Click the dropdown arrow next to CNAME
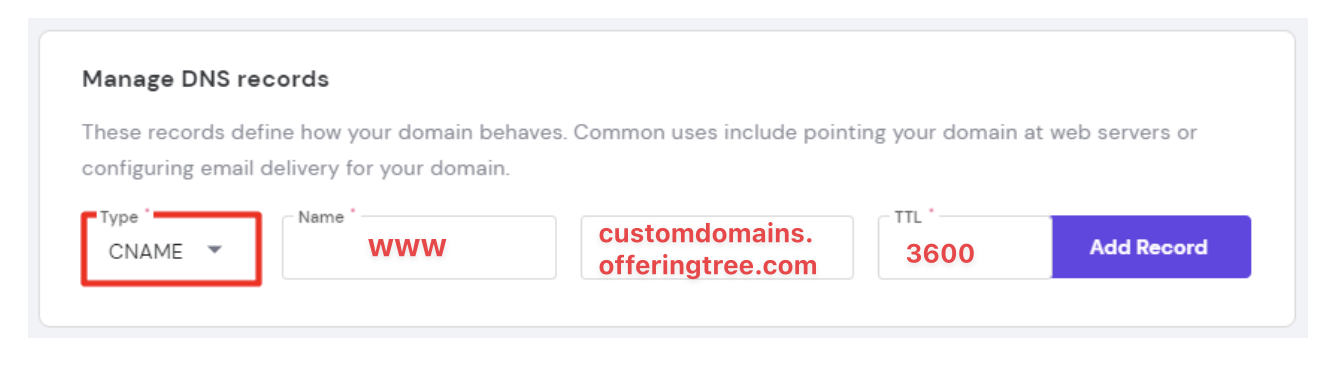This screenshot has width=1332, height=378. point(214,250)
